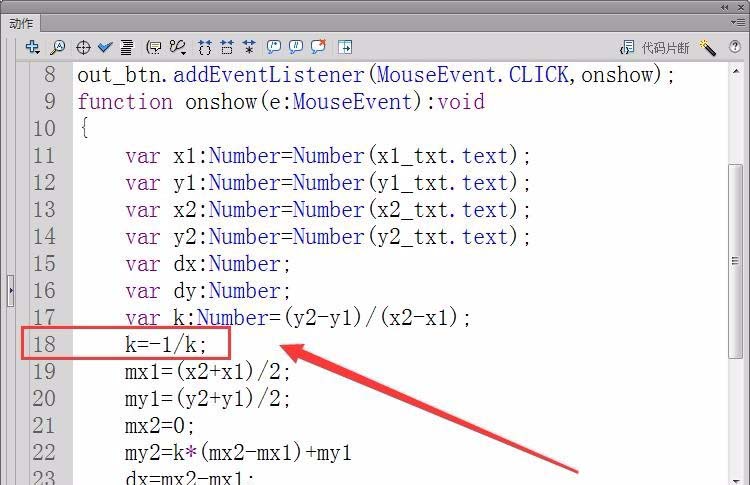The height and width of the screenshot is (485, 750).
Task: Open the Find magnifier tool
Action: (58, 47)
